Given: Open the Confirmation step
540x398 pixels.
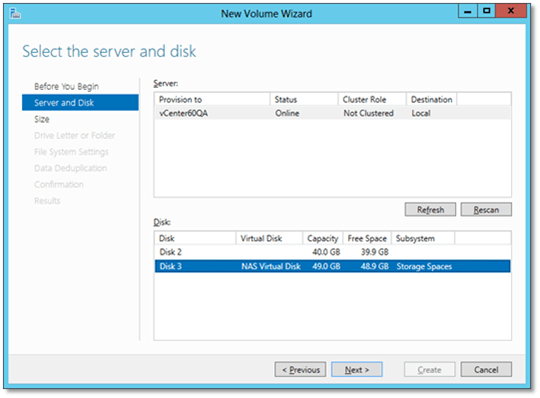Looking at the screenshot, I should coord(59,185).
